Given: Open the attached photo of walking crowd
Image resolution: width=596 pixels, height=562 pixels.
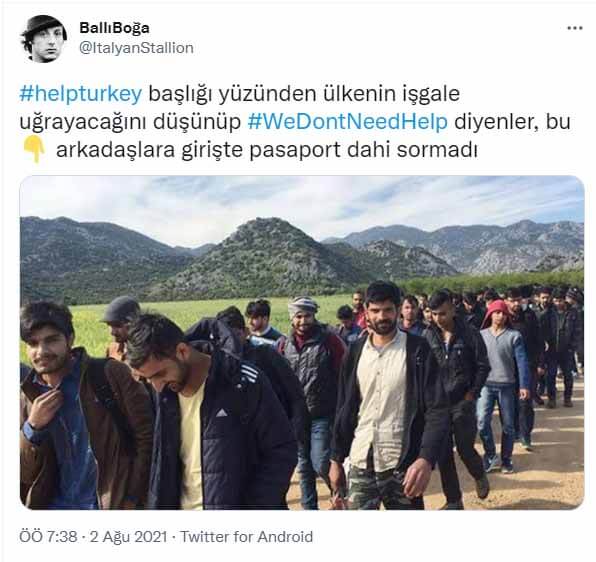Looking at the screenshot, I should 302,342.
